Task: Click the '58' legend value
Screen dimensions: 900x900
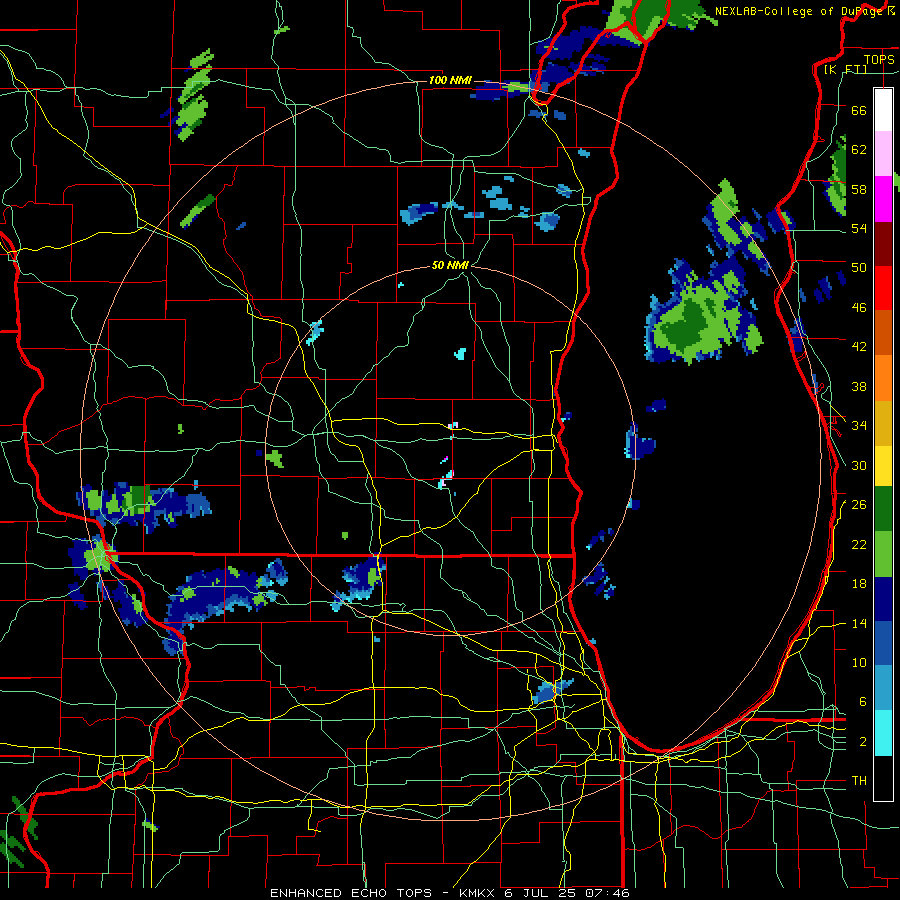Action: point(859,189)
